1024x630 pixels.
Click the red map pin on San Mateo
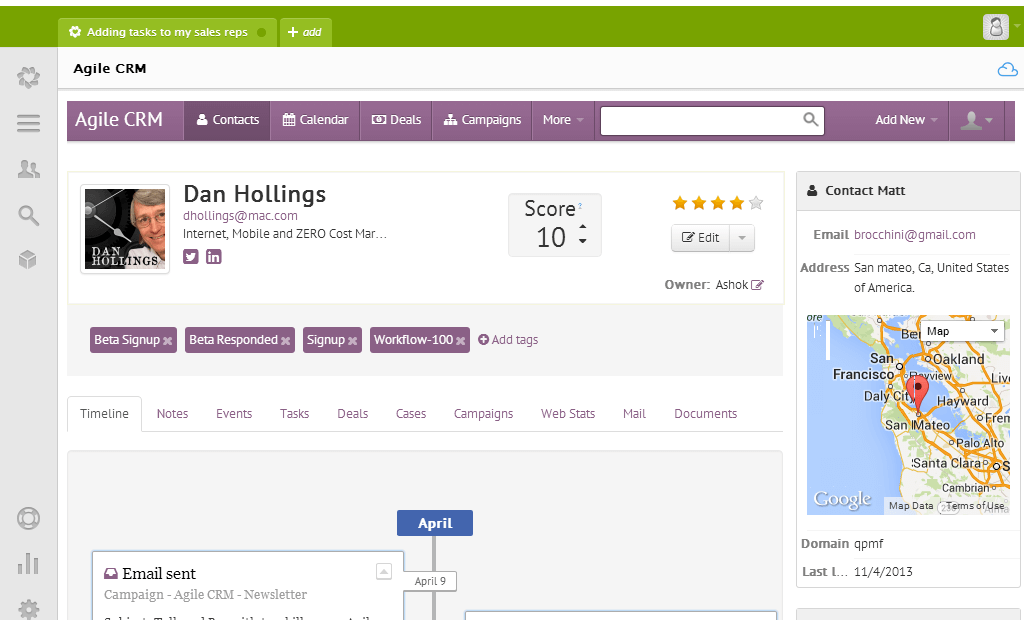918,394
